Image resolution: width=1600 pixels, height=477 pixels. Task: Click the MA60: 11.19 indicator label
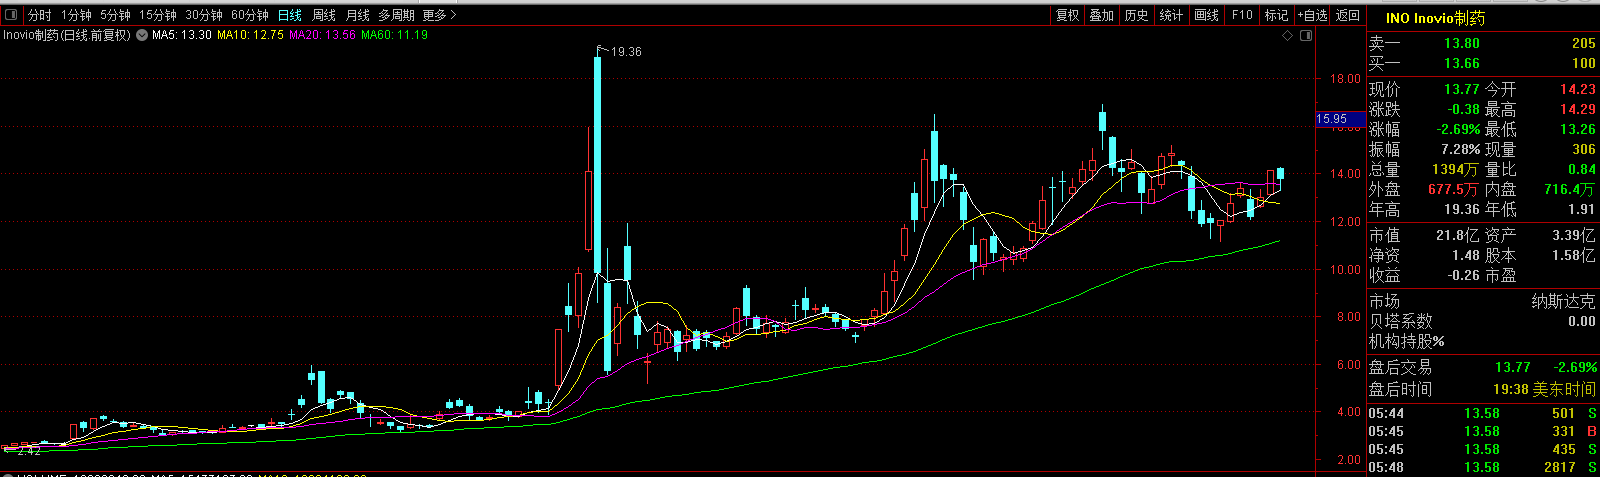coord(395,35)
